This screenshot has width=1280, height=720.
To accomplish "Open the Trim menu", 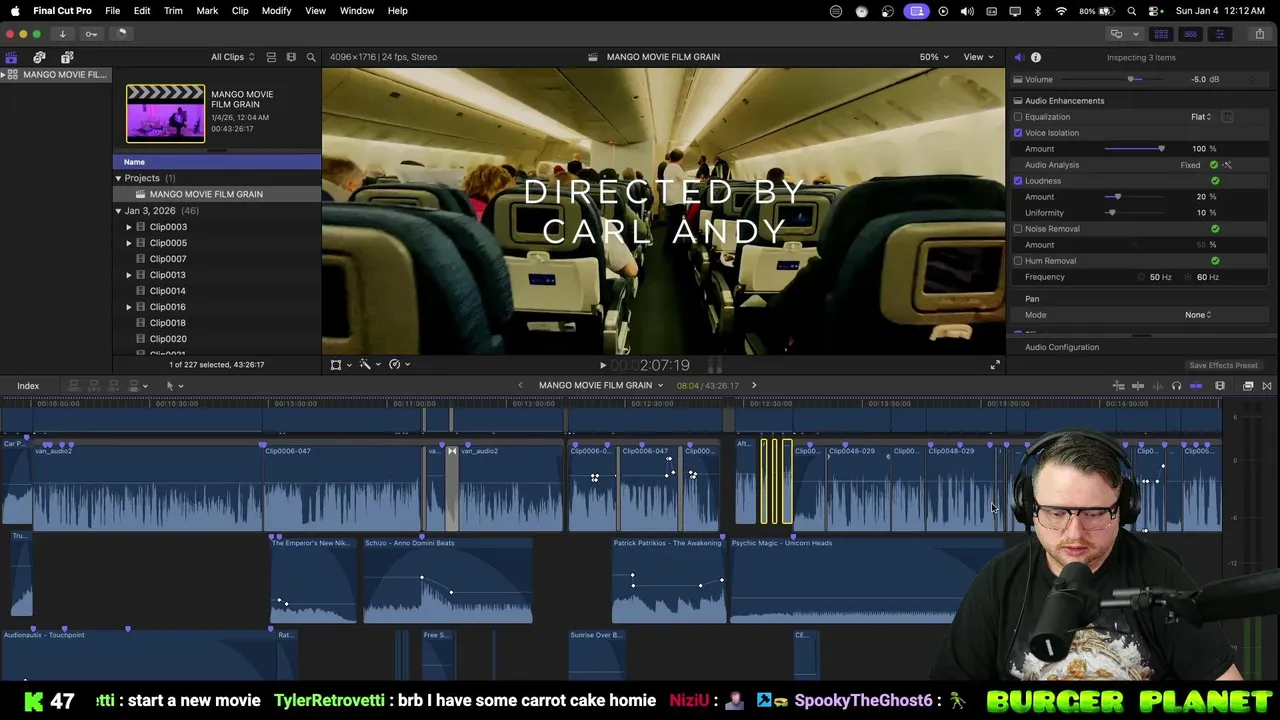I will tap(173, 11).
